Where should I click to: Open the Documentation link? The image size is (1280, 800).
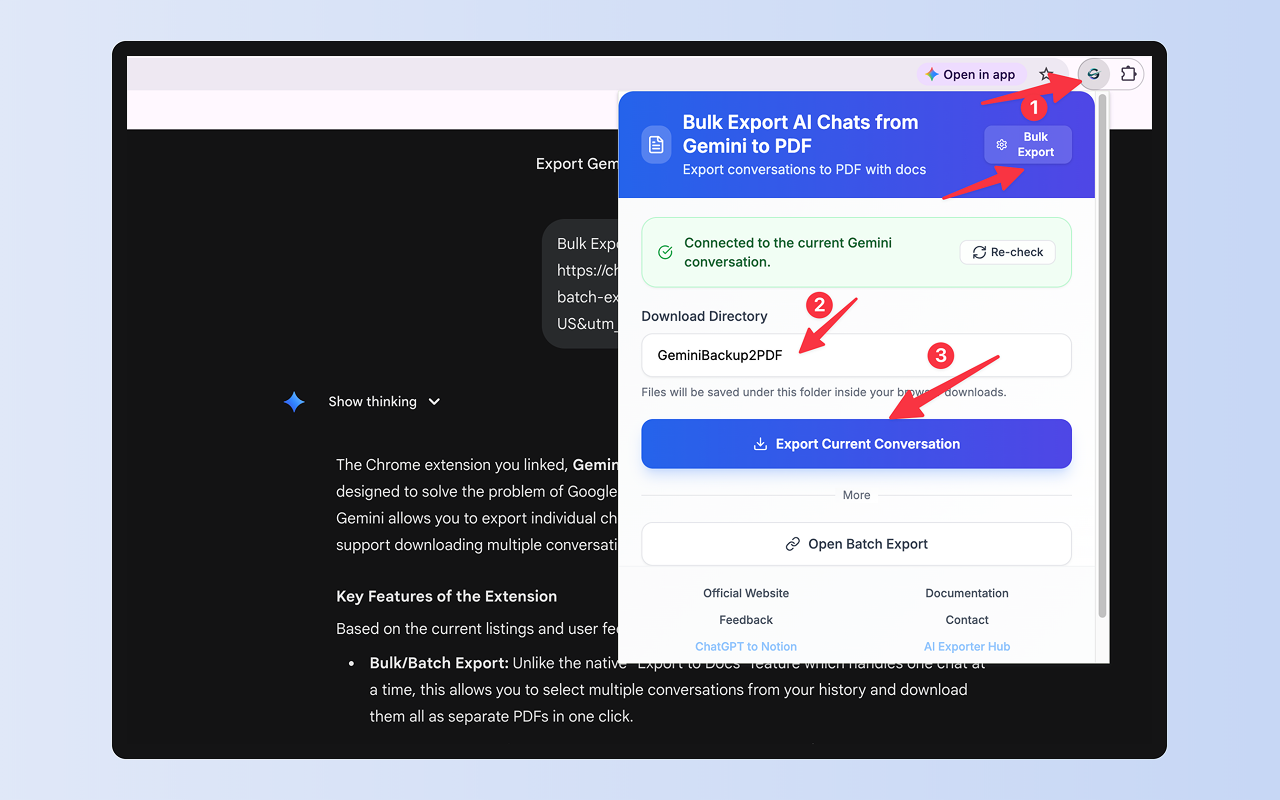(967, 593)
